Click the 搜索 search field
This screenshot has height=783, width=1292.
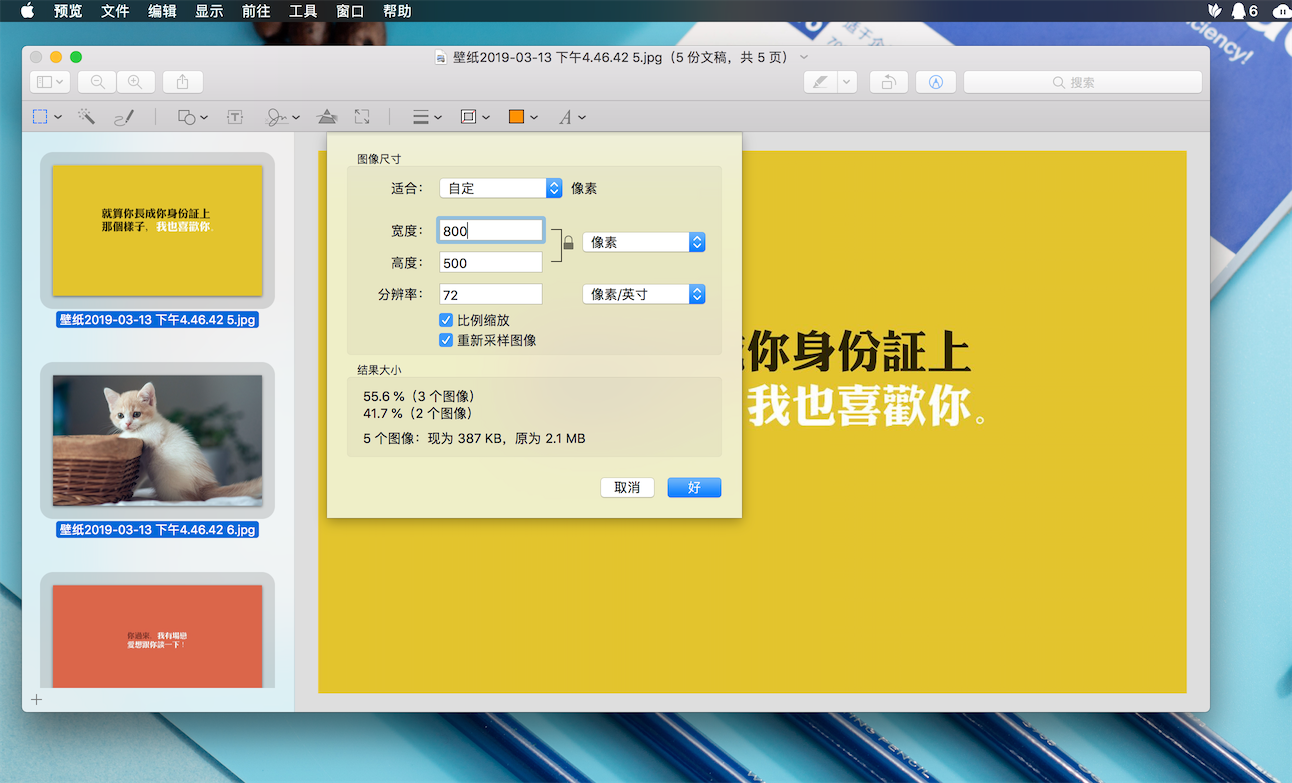(1083, 82)
